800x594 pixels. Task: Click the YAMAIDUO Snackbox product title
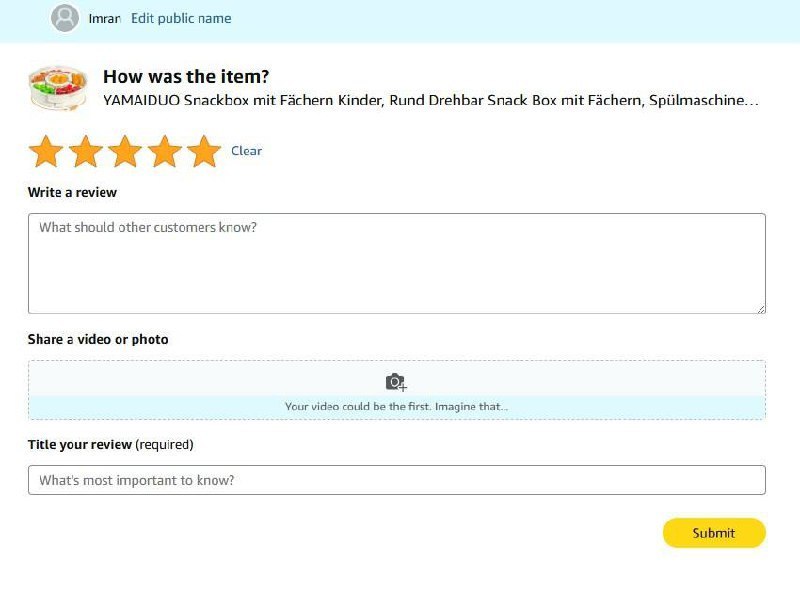pos(430,101)
